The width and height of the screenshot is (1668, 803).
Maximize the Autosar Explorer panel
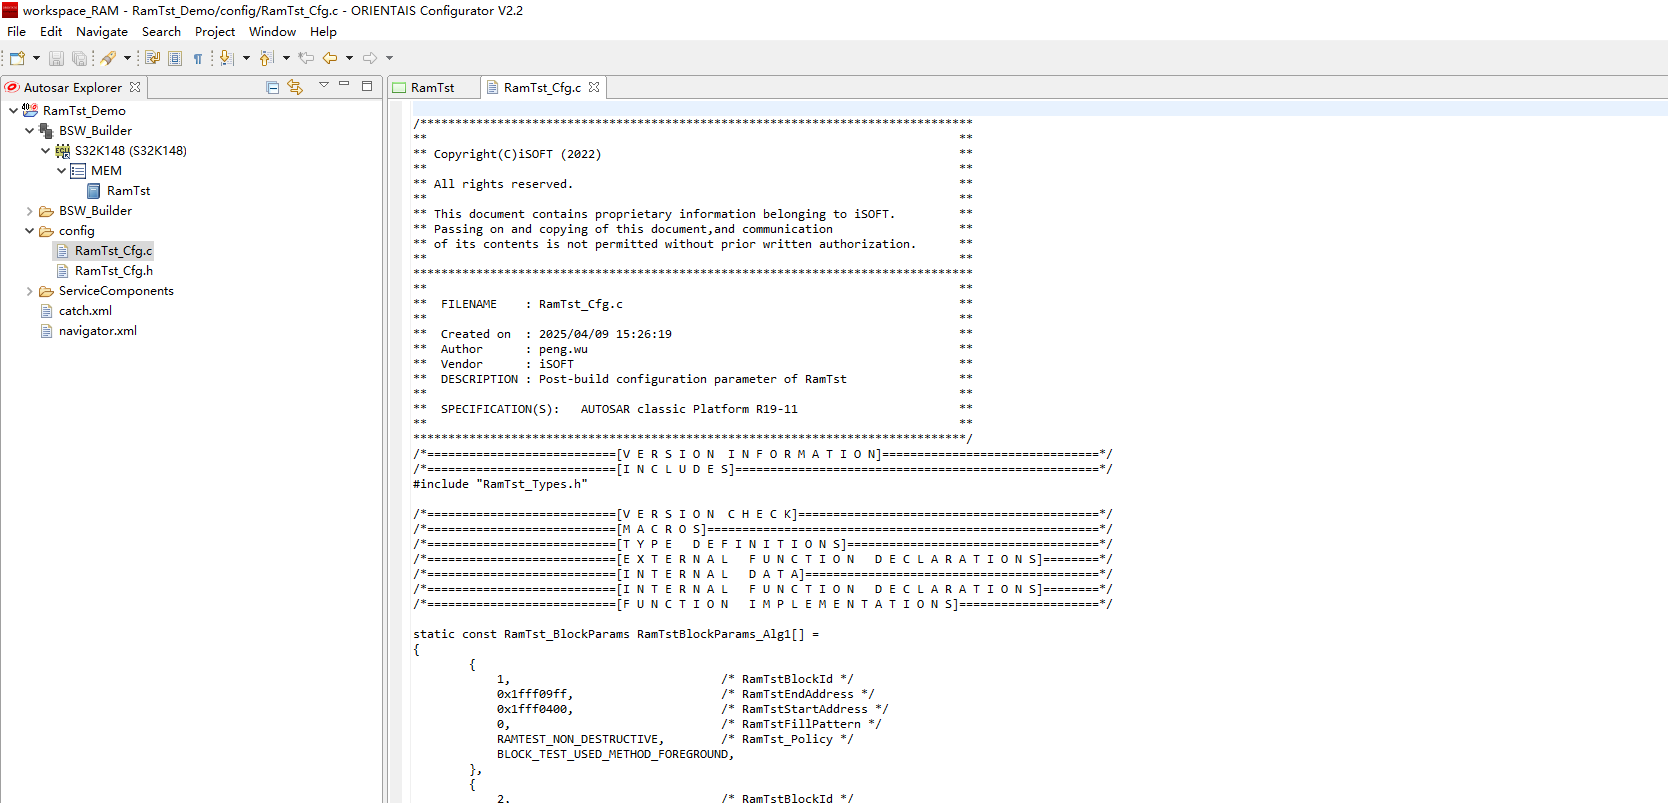click(x=367, y=86)
